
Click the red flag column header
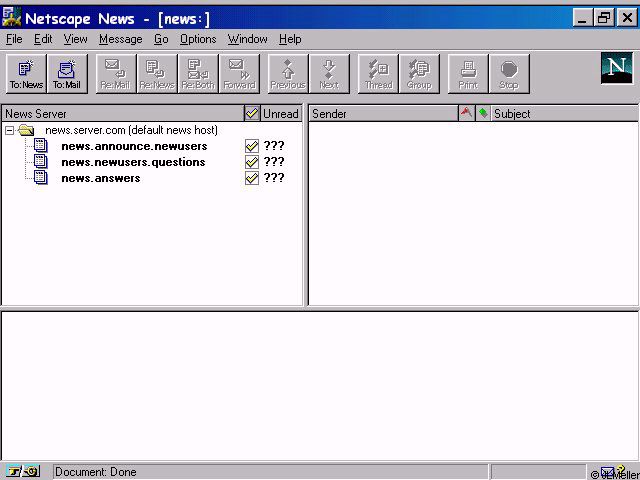pos(466,113)
